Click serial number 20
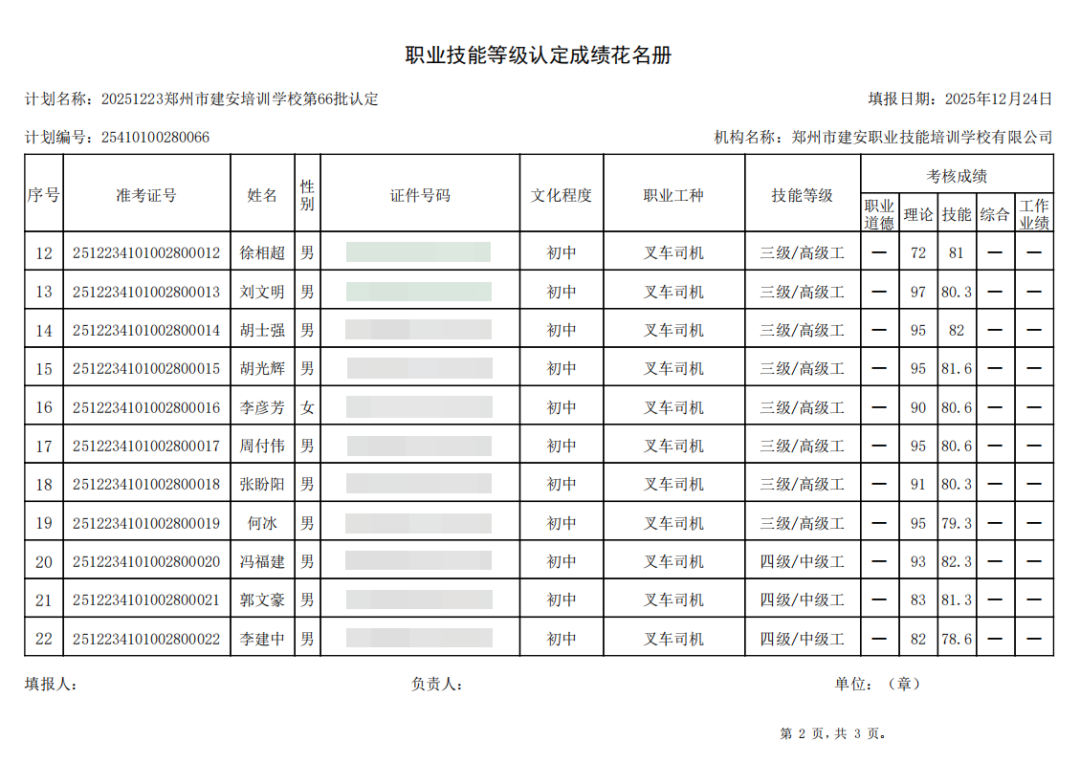 coord(44,562)
